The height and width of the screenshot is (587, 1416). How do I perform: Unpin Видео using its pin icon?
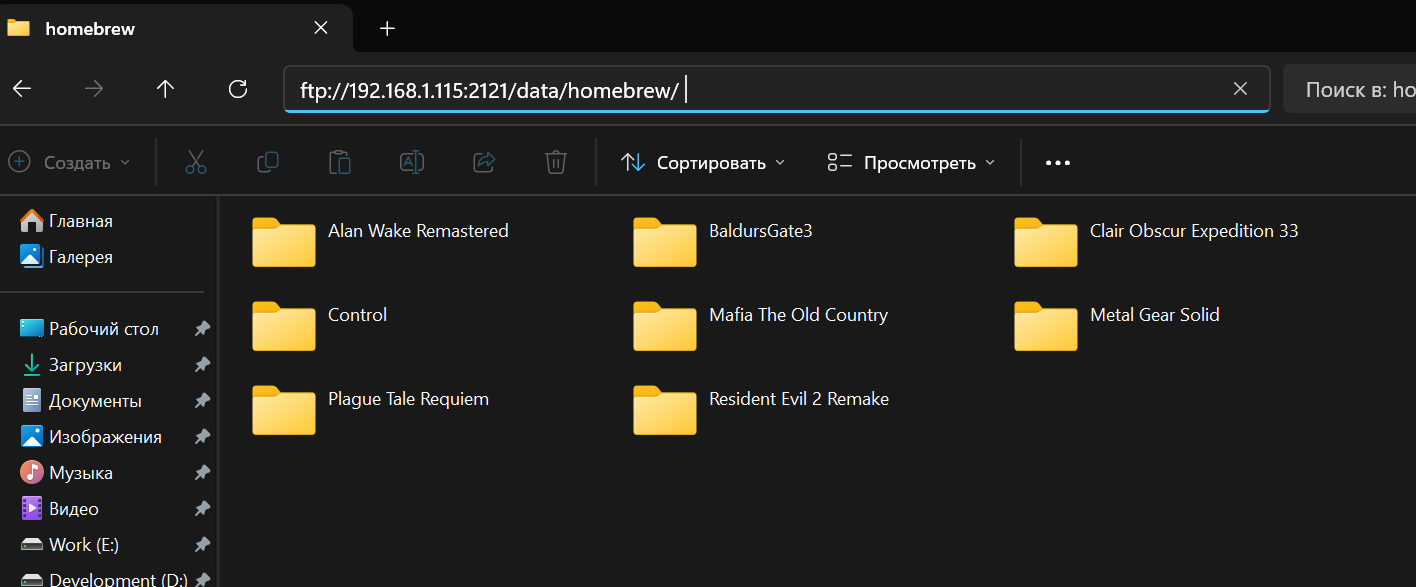202,509
